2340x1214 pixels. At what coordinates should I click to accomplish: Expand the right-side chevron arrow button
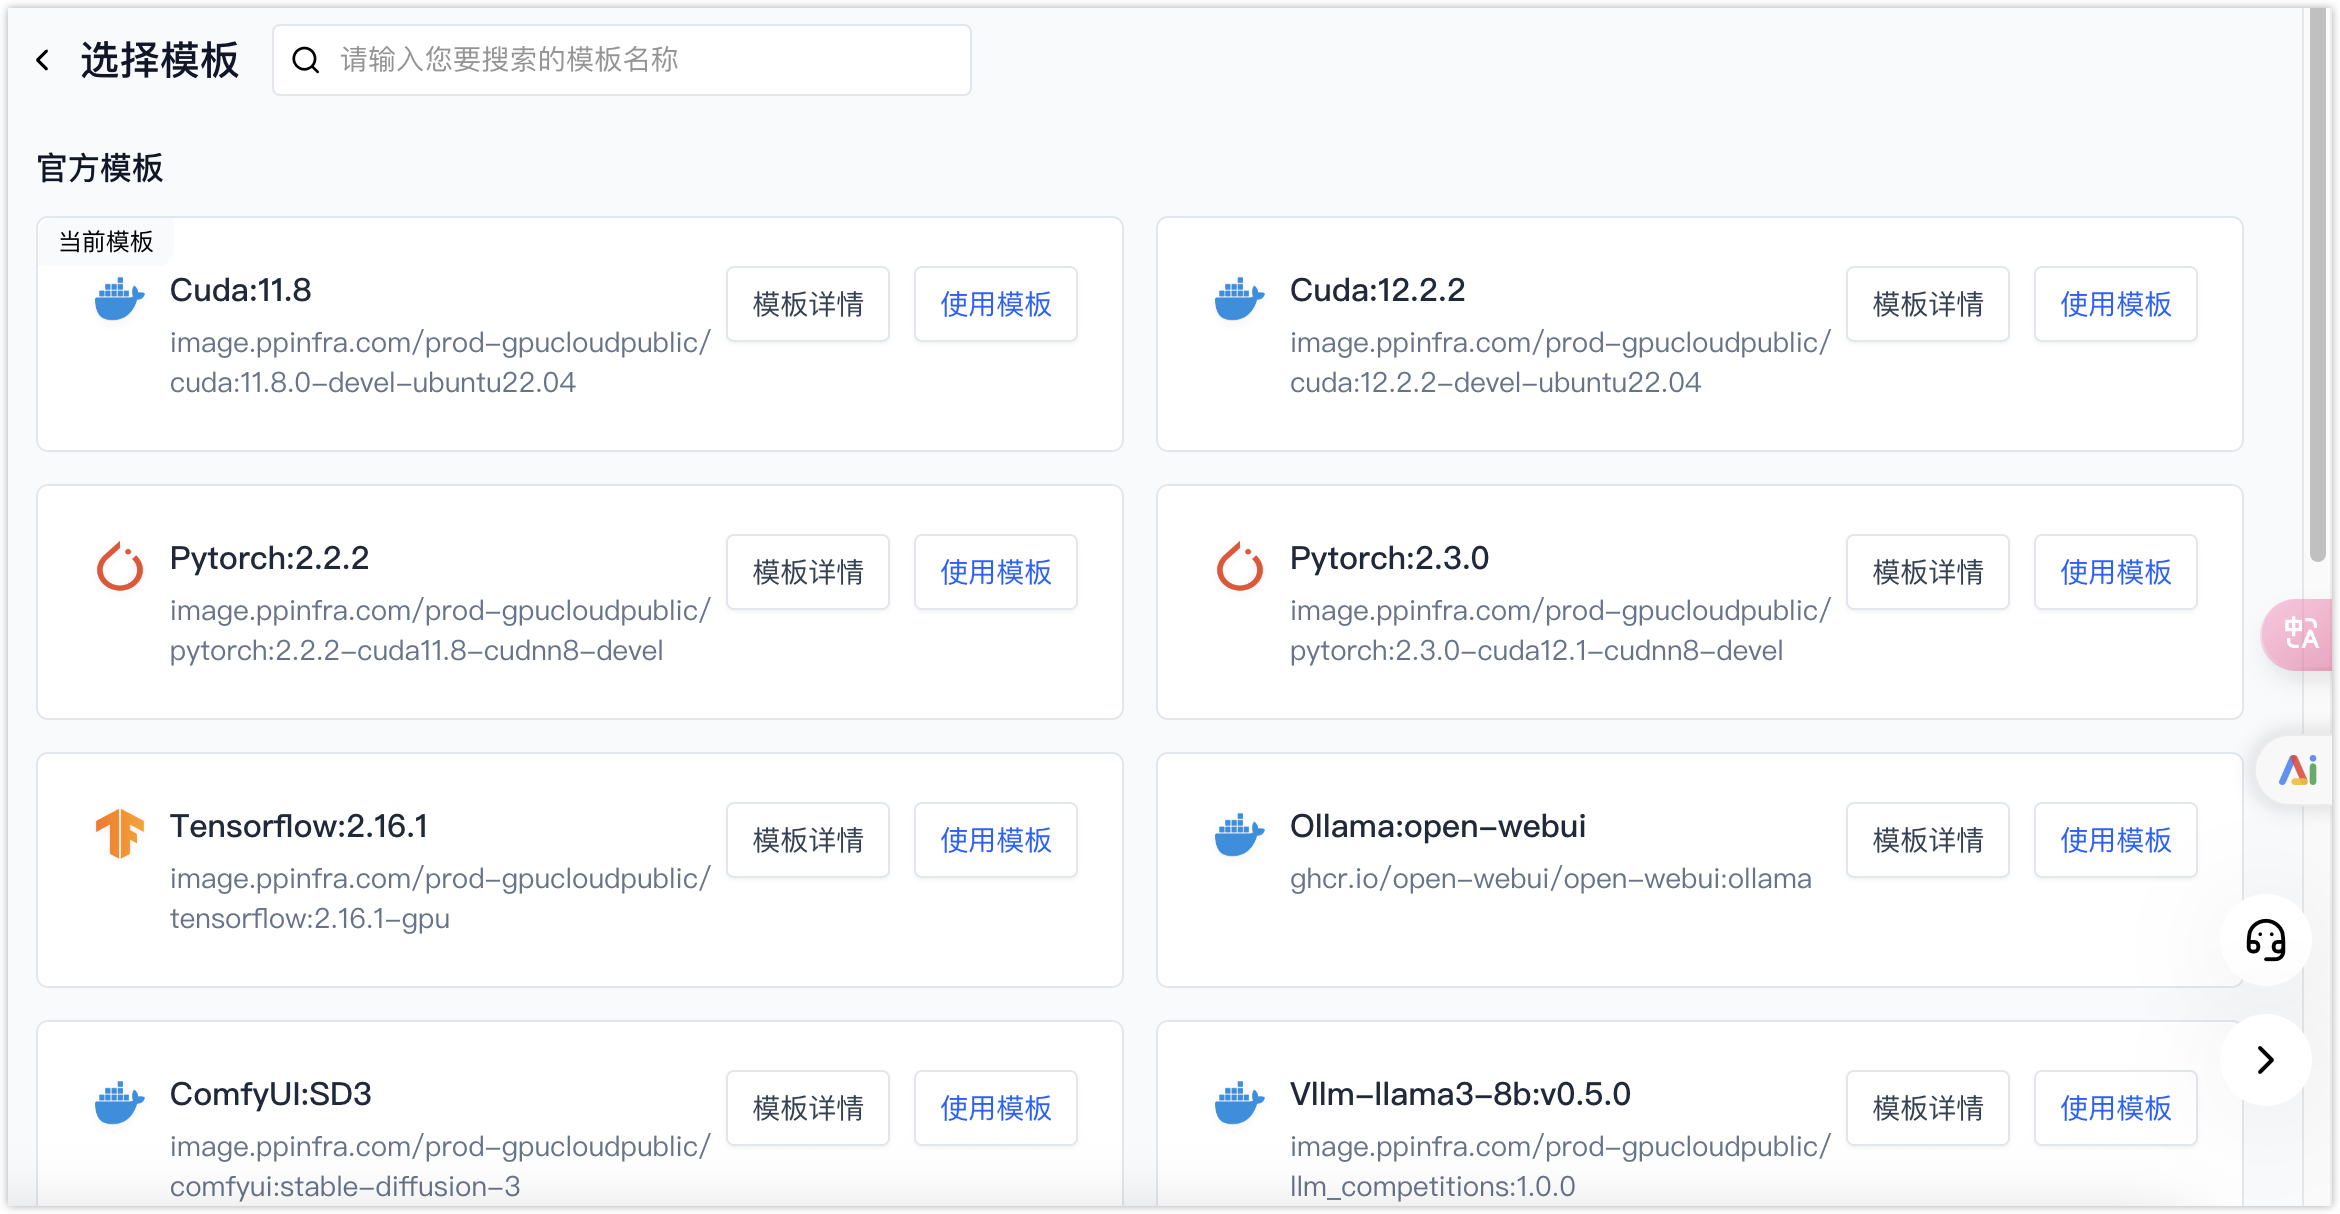pyautogui.click(x=2265, y=1060)
